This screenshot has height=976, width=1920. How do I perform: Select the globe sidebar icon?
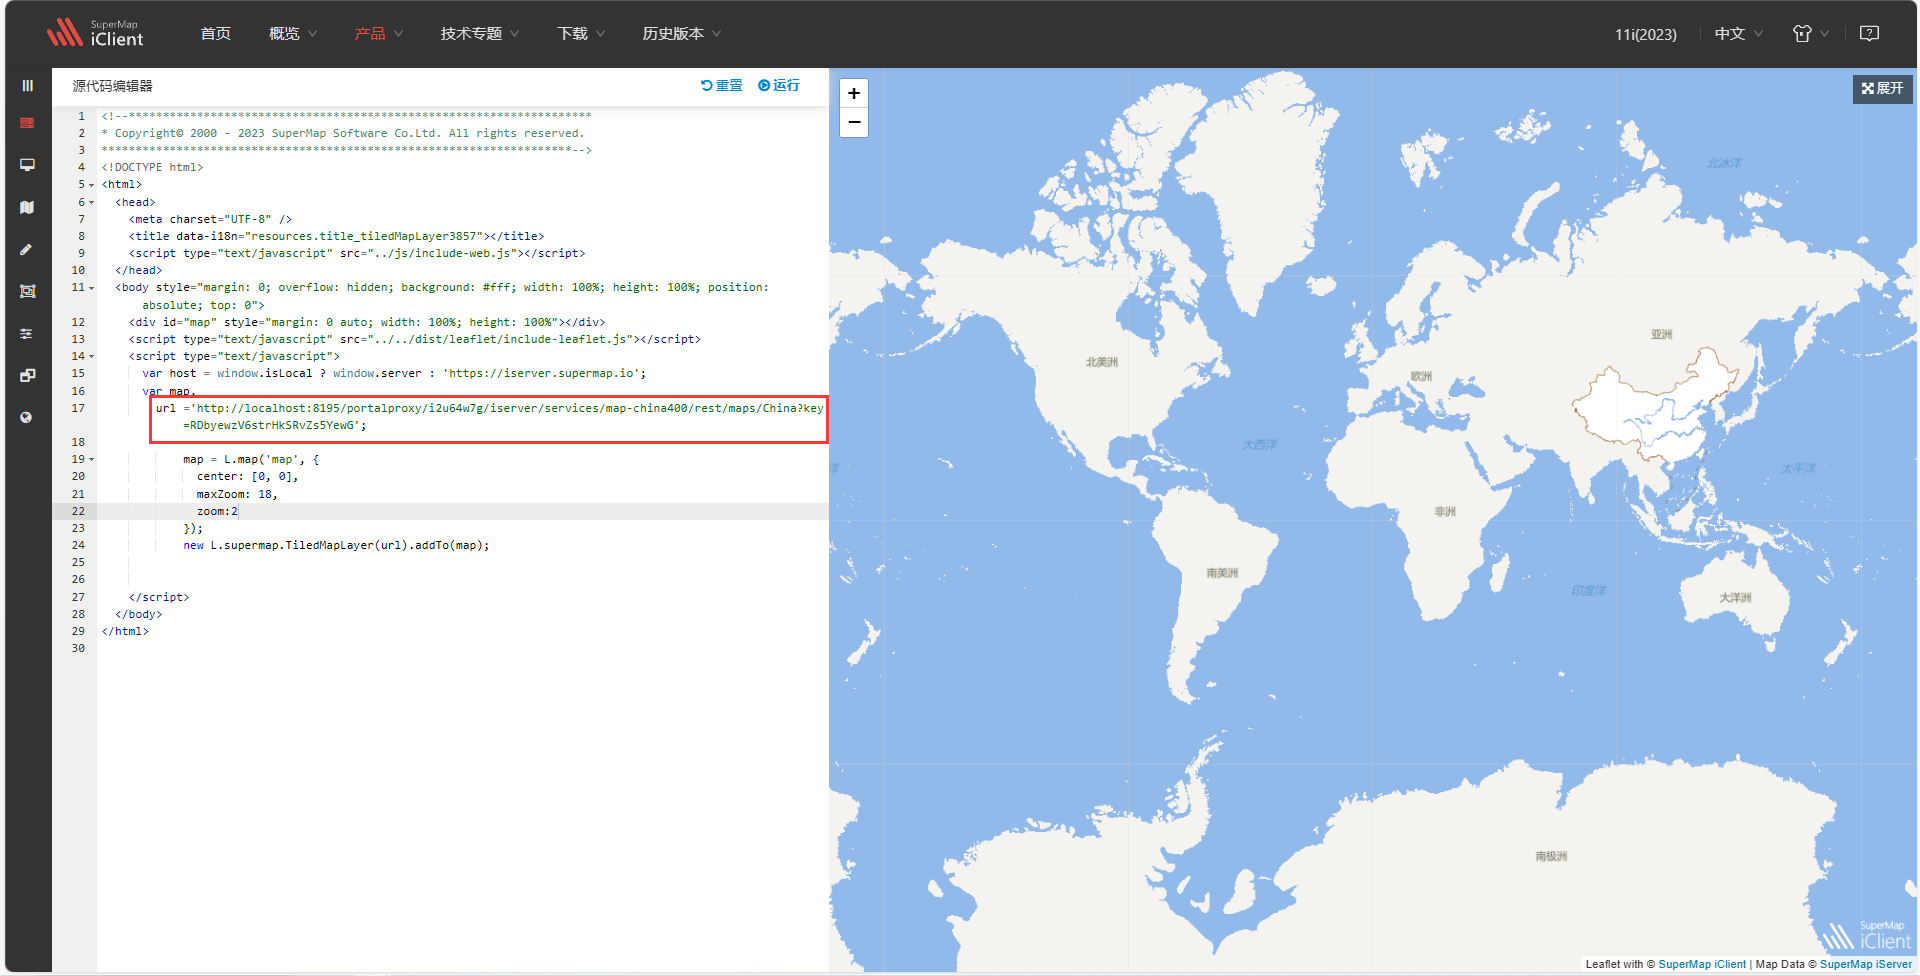tap(27, 417)
